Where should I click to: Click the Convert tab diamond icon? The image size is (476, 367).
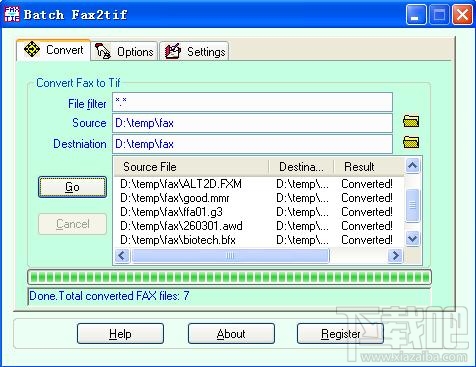click(32, 49)
